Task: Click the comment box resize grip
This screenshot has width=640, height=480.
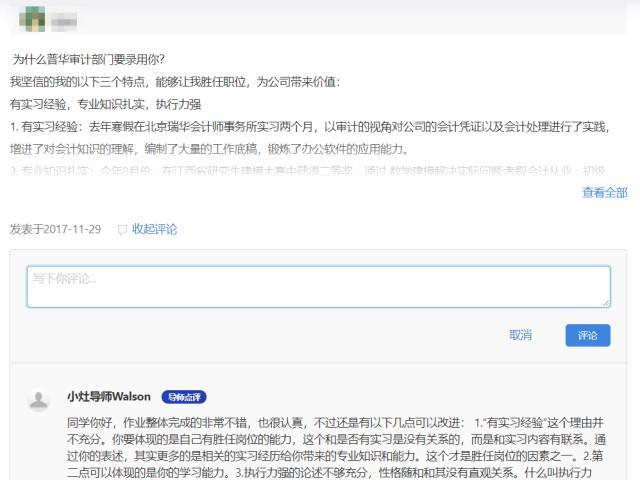Action: 606,303
